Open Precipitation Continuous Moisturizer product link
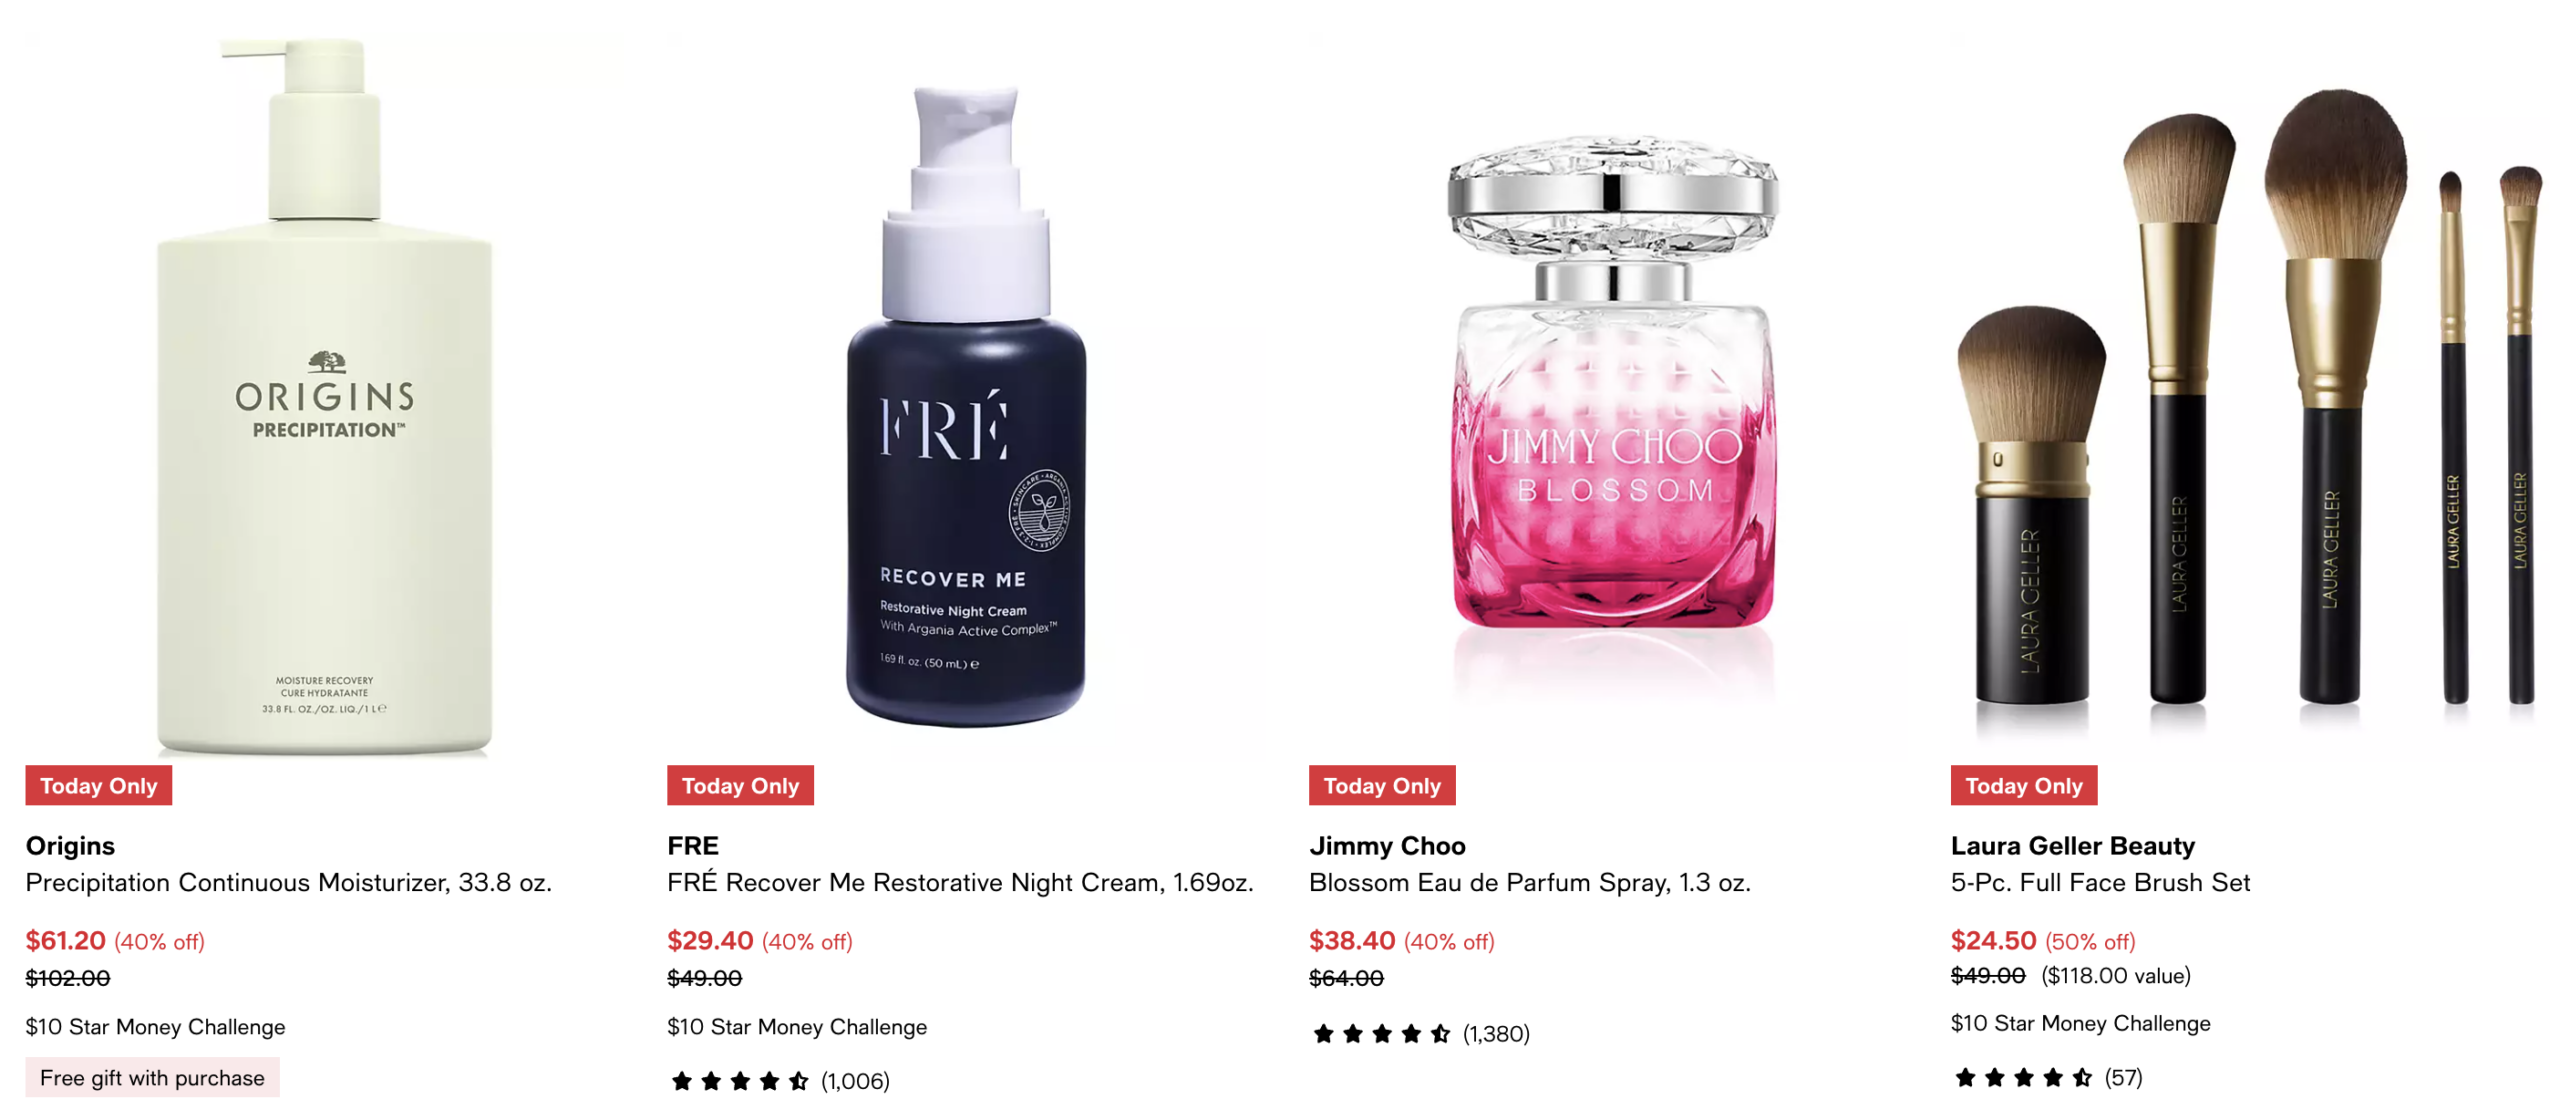 pos(288,883)
